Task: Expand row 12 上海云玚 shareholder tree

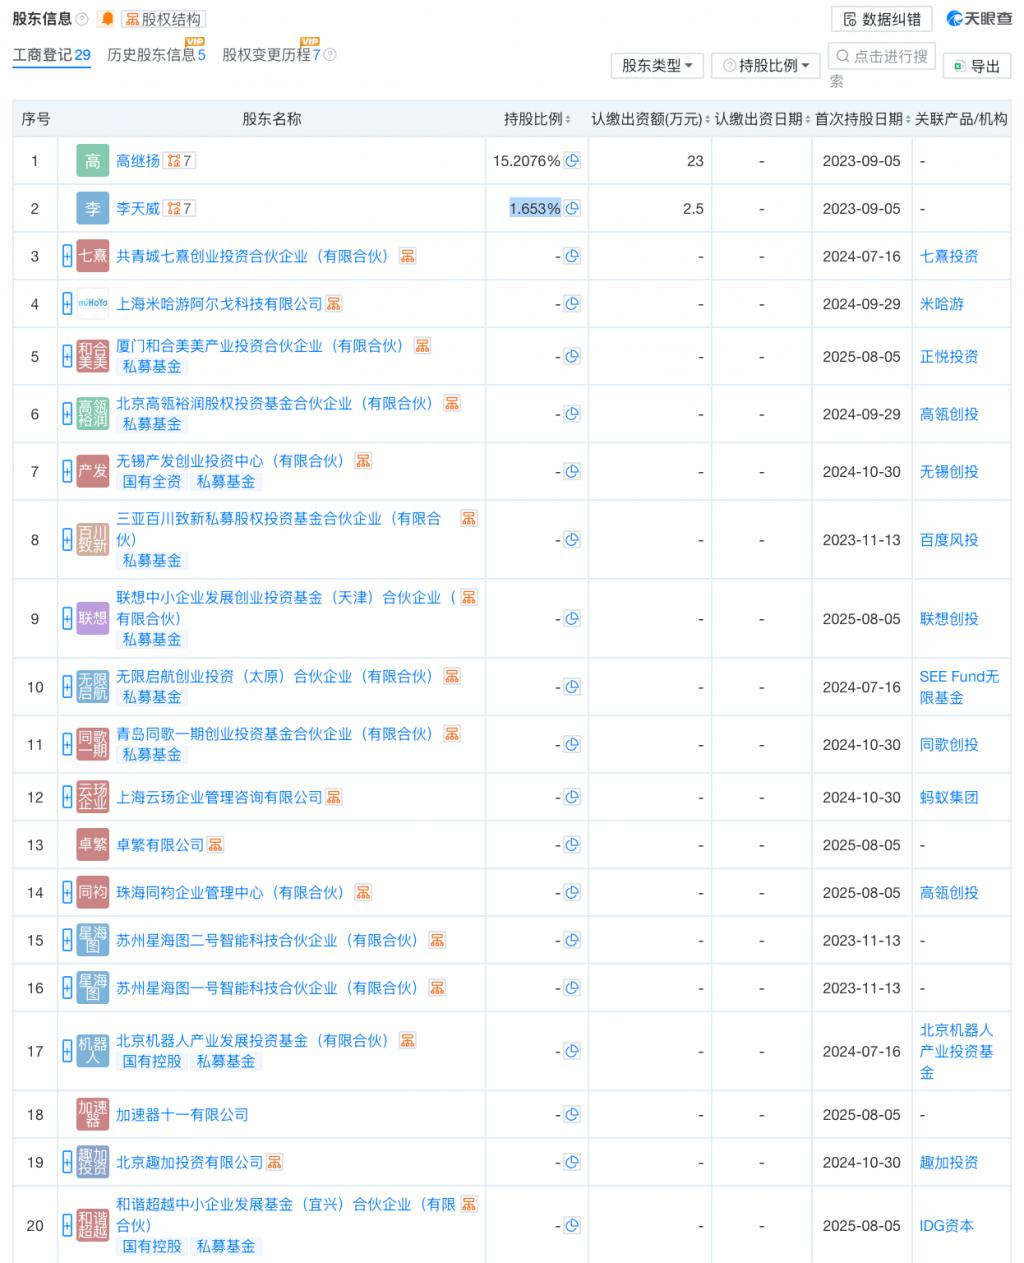Action: (67, 797)
